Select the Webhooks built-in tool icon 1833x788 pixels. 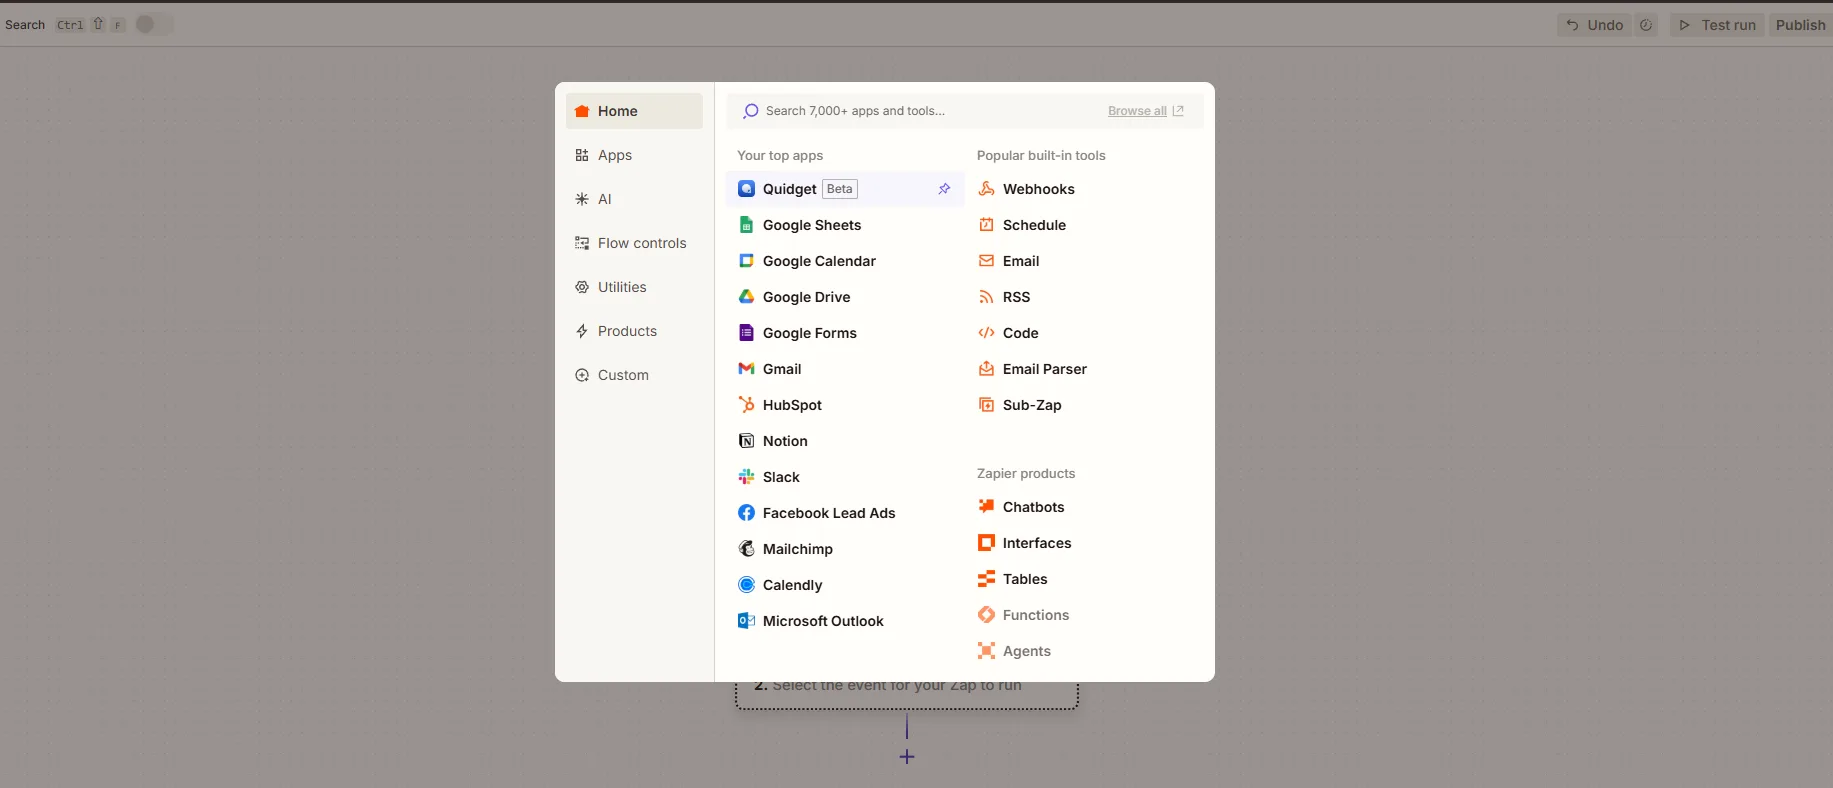(986, 189)
